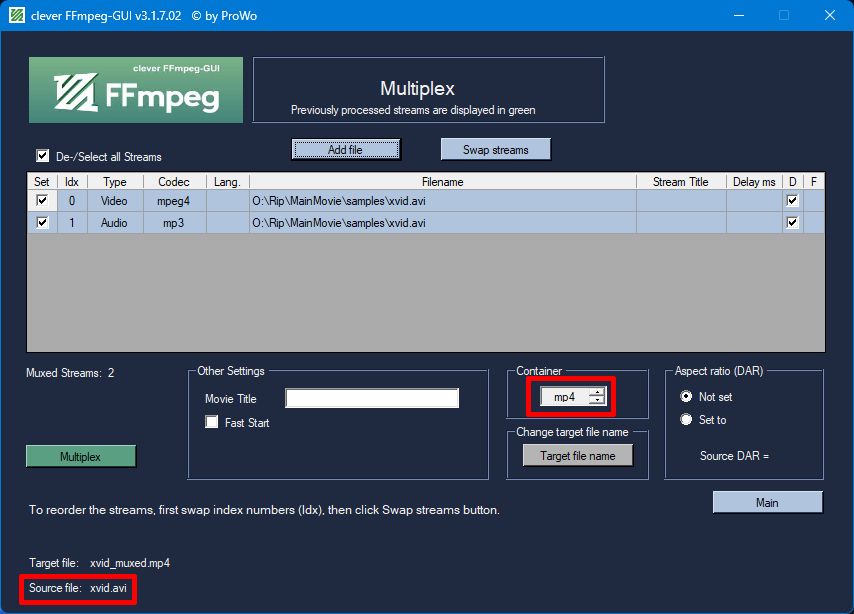Screen dimensions: 854x614
Task: Click the Stream Title column header
Action: click(681, 181)
